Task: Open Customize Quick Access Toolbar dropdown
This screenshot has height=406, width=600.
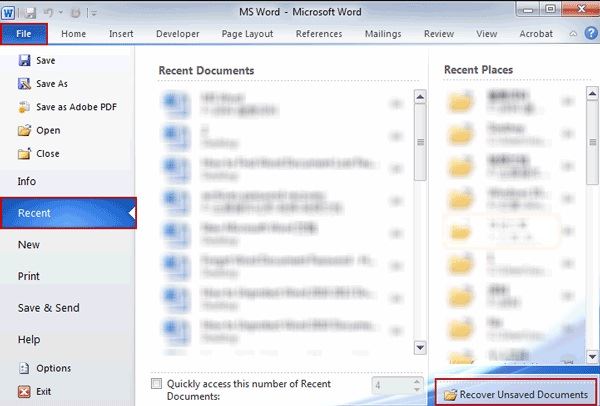Action: point(93,13)
